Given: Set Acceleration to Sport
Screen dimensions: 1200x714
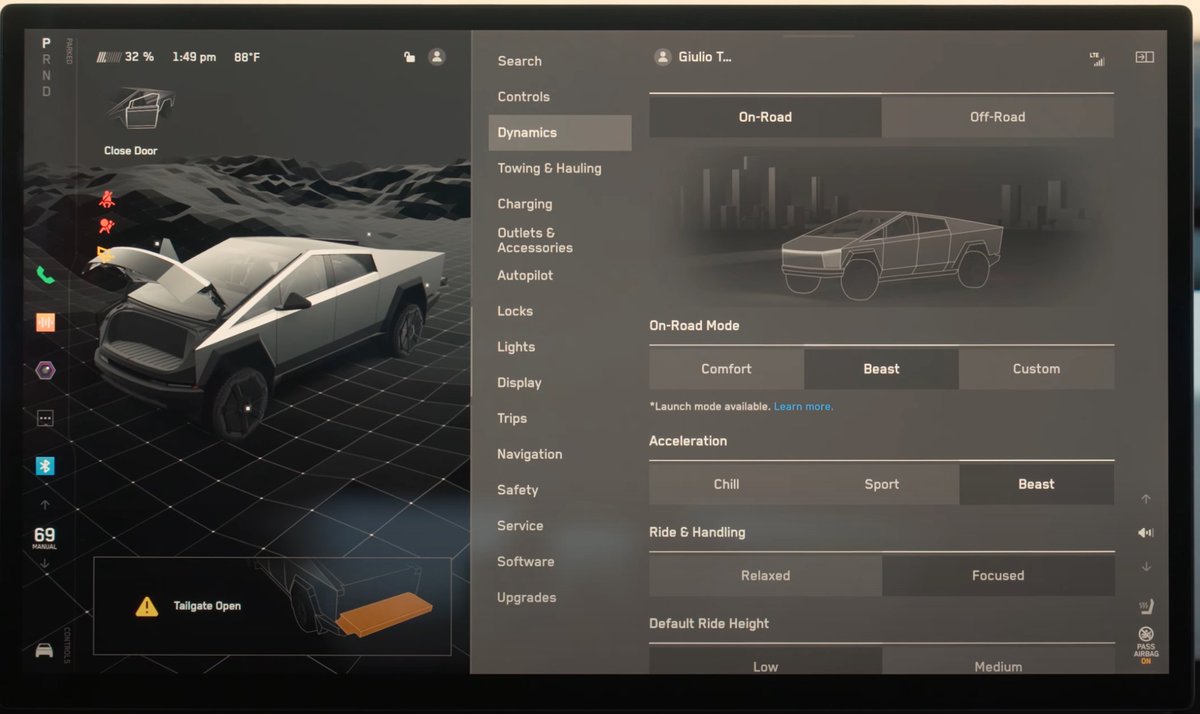Looking at the screenshot, I should [882, 484].
